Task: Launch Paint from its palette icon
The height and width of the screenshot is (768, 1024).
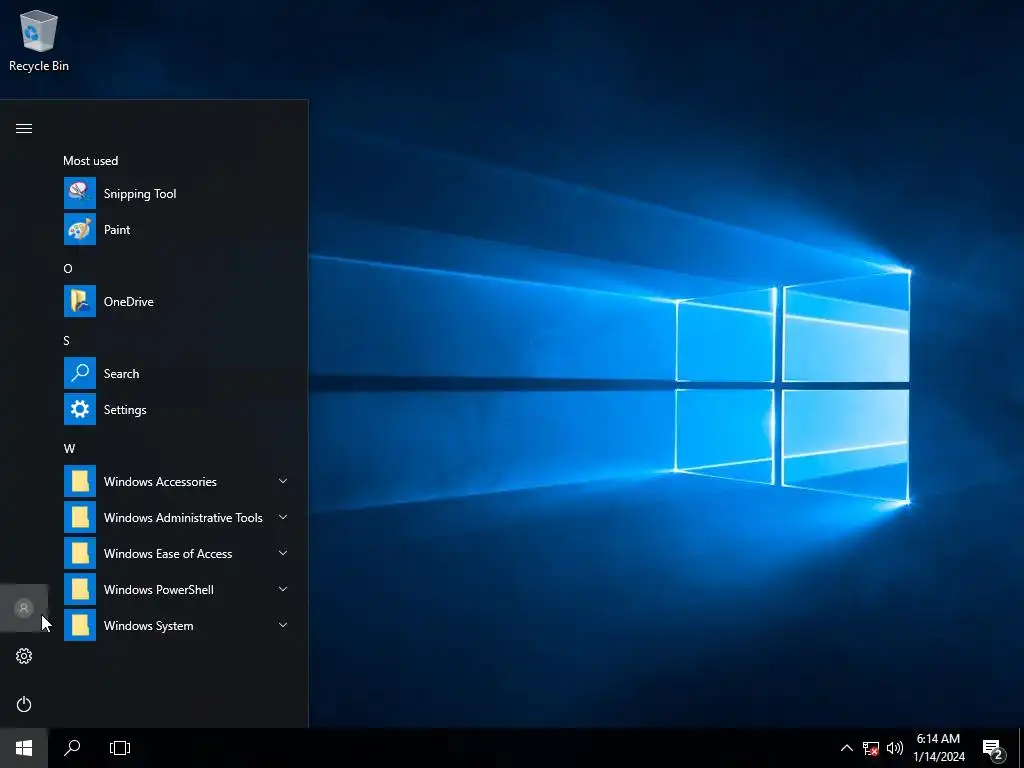Action: tap(80, 229)
